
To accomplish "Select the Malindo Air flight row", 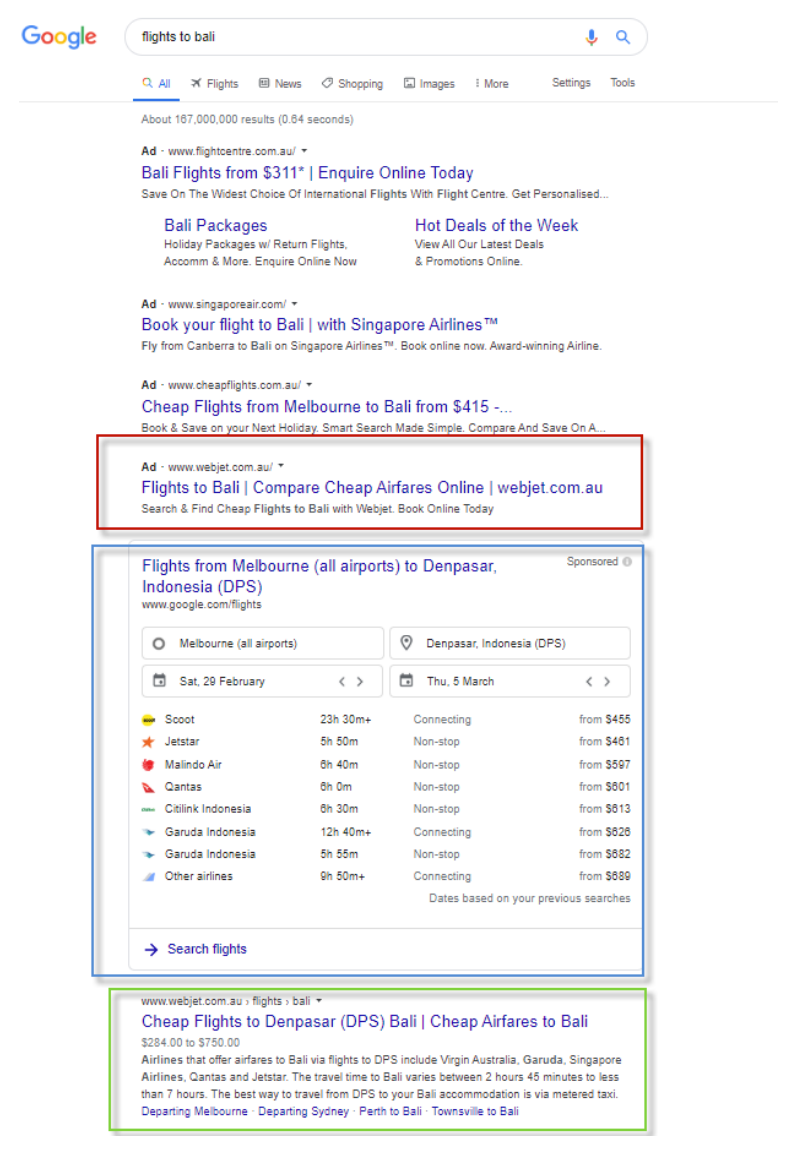I will click(385, 765).
